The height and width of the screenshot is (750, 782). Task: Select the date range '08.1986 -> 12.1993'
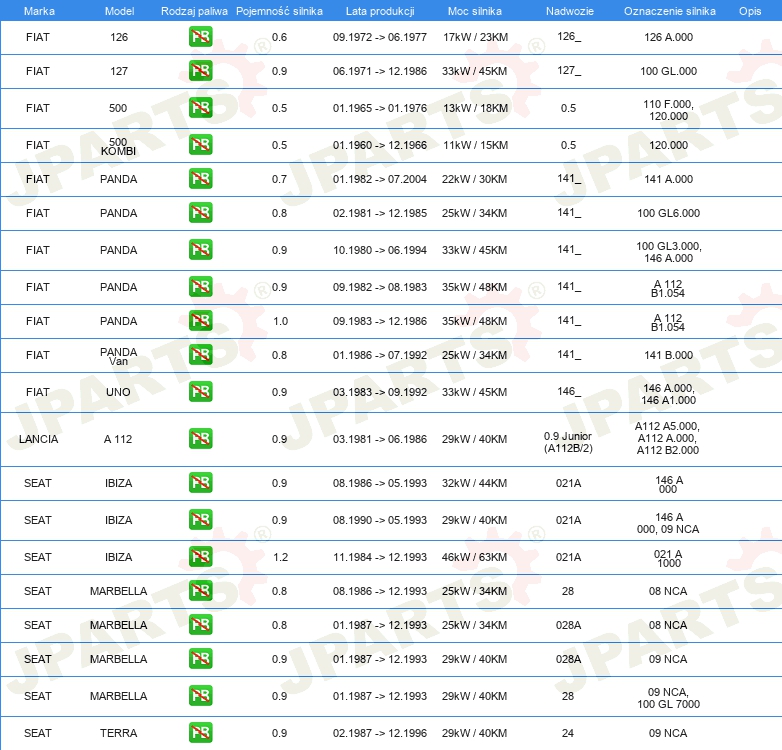[380, 590]
